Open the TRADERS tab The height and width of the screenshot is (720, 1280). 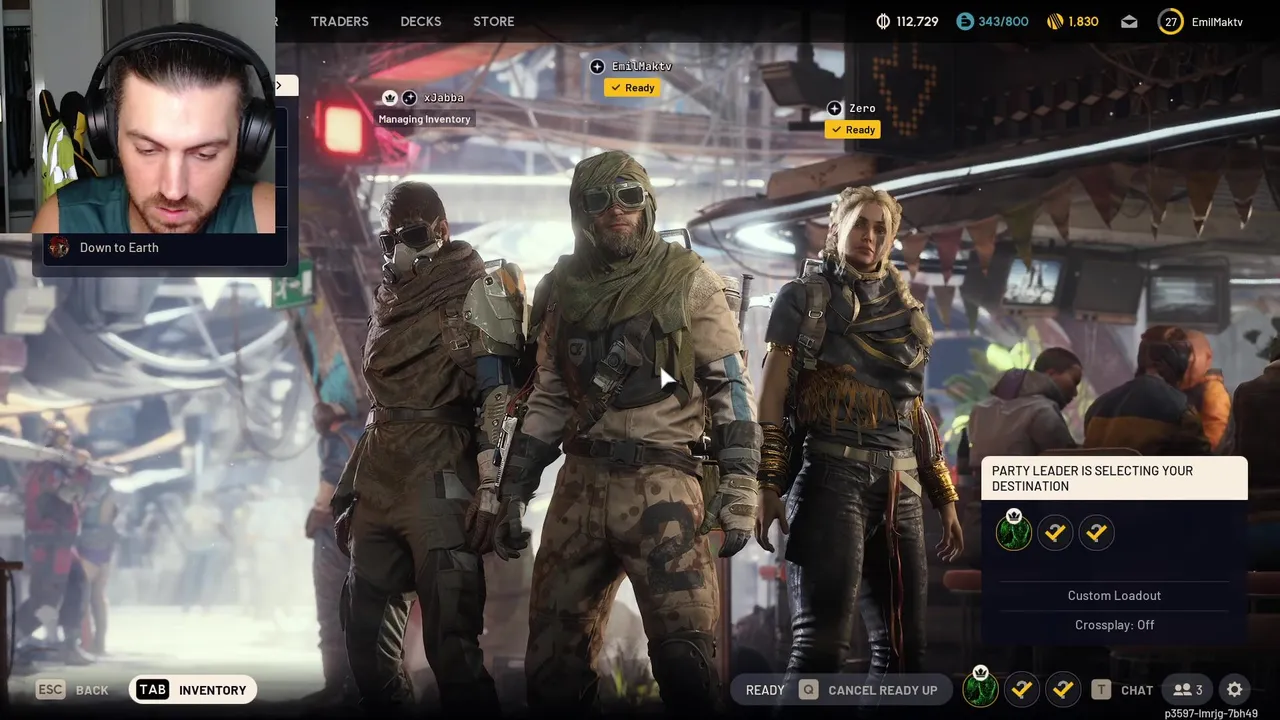pyautogui.click(x=339, y=21)
